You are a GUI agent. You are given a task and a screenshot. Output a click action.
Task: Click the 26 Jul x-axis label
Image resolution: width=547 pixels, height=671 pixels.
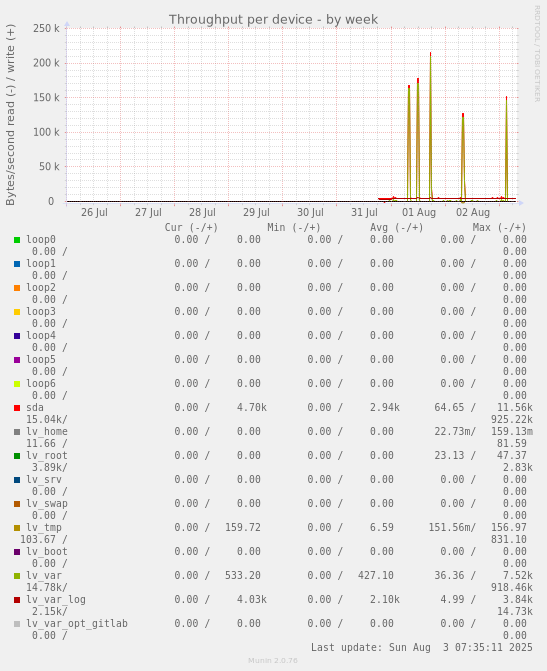(94, 212)
